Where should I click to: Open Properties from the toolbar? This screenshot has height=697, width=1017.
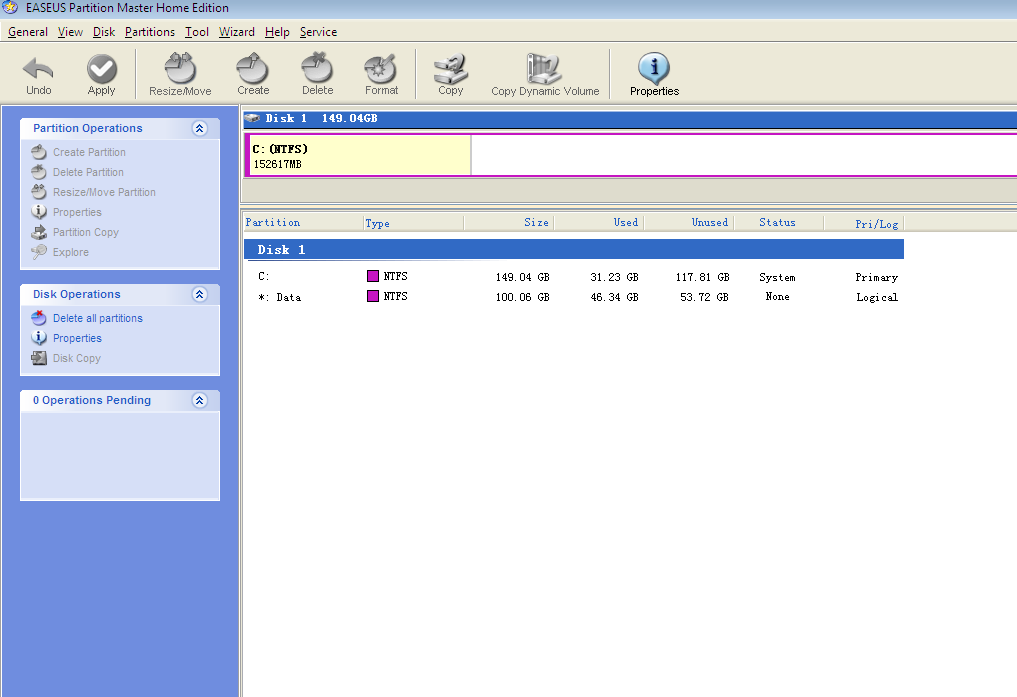pyautogui.click(x=654, y=70)
